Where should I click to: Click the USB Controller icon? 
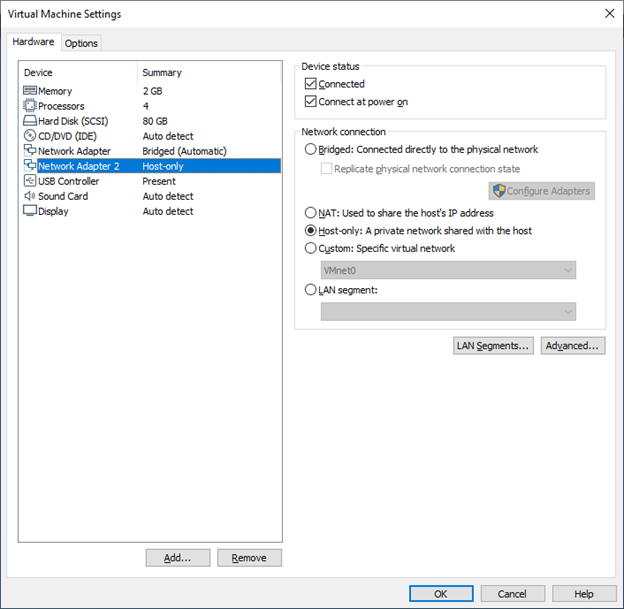click(30, 181)
